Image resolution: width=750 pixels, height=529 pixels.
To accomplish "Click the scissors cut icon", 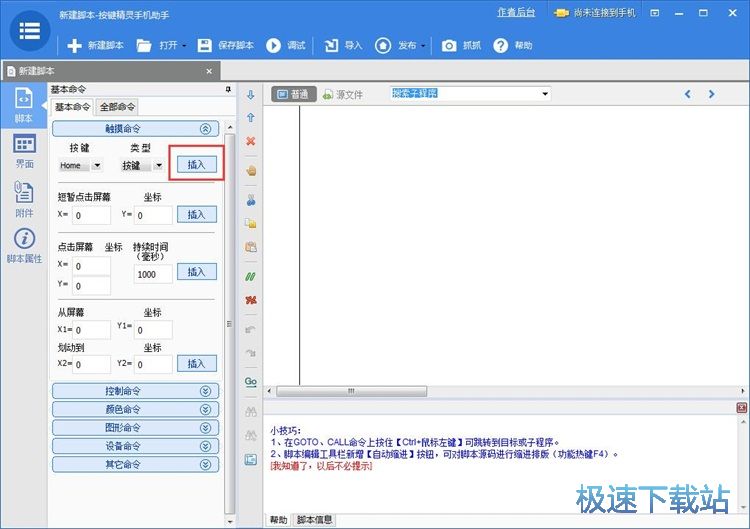I will click(251, 200).
